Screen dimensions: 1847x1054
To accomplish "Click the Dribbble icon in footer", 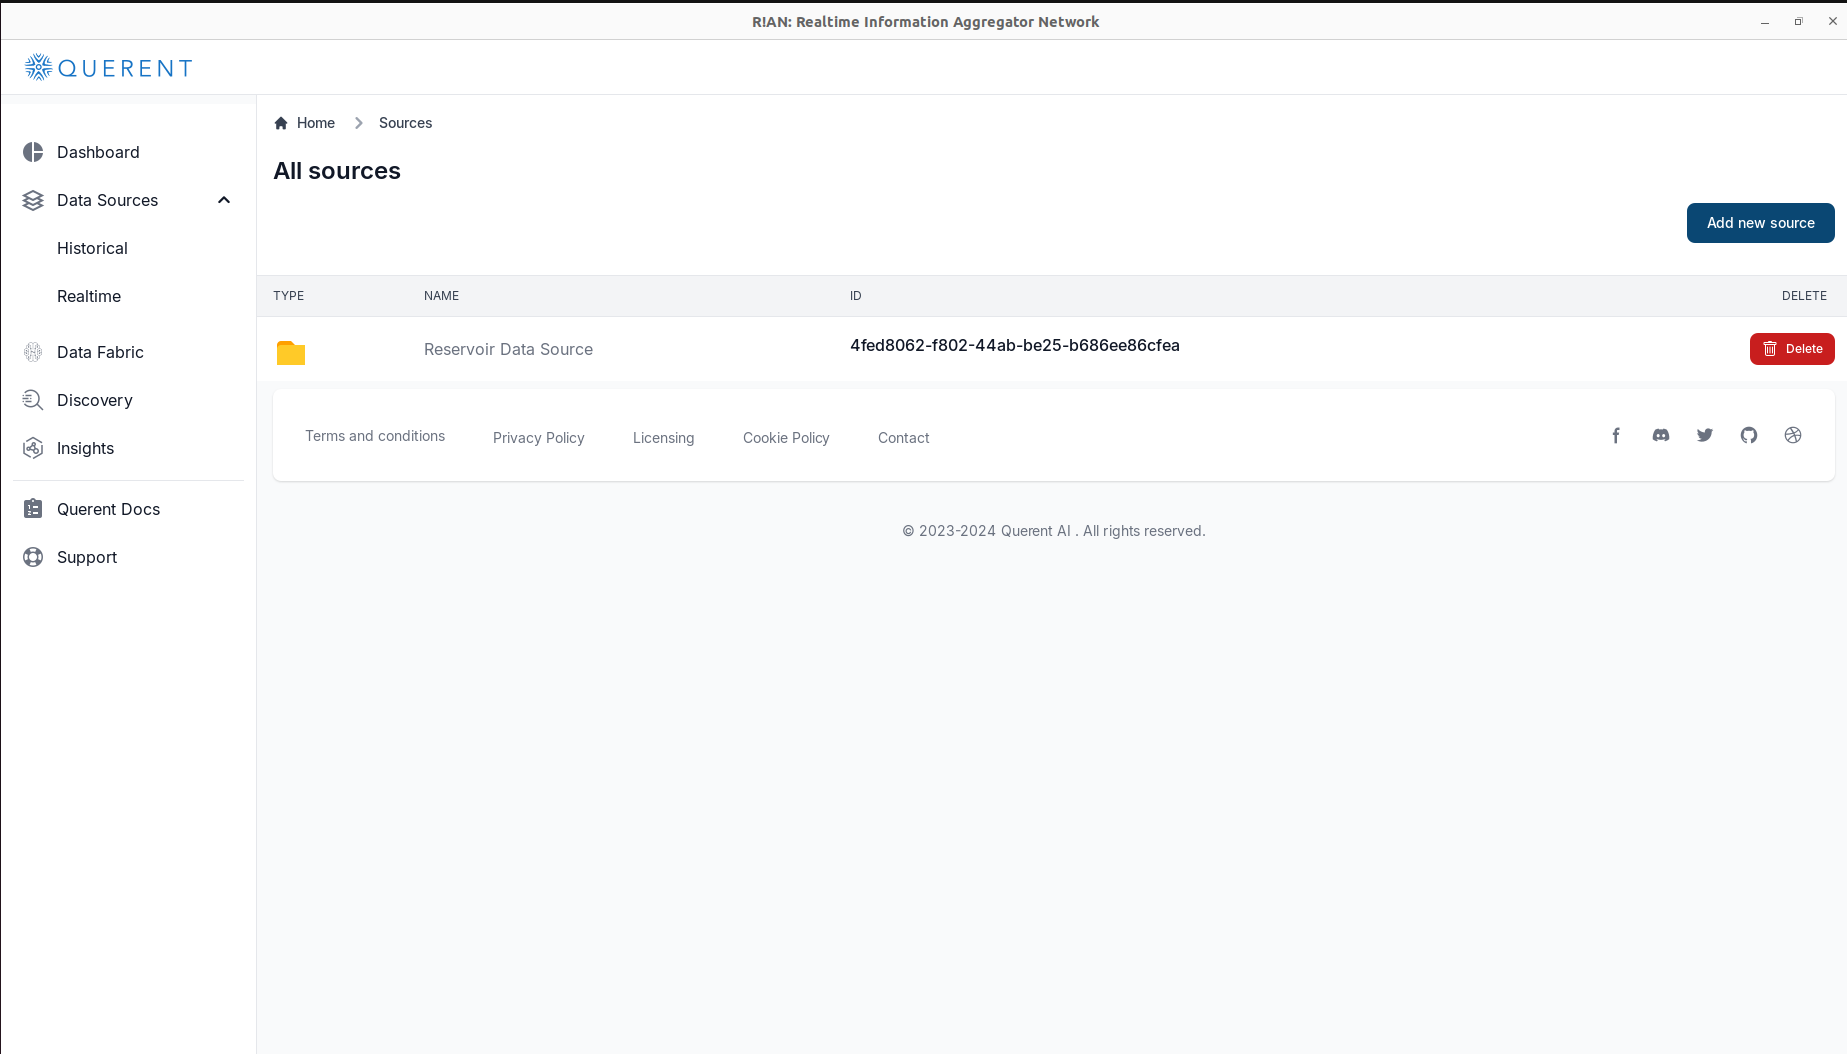I will click(1793, 435).
